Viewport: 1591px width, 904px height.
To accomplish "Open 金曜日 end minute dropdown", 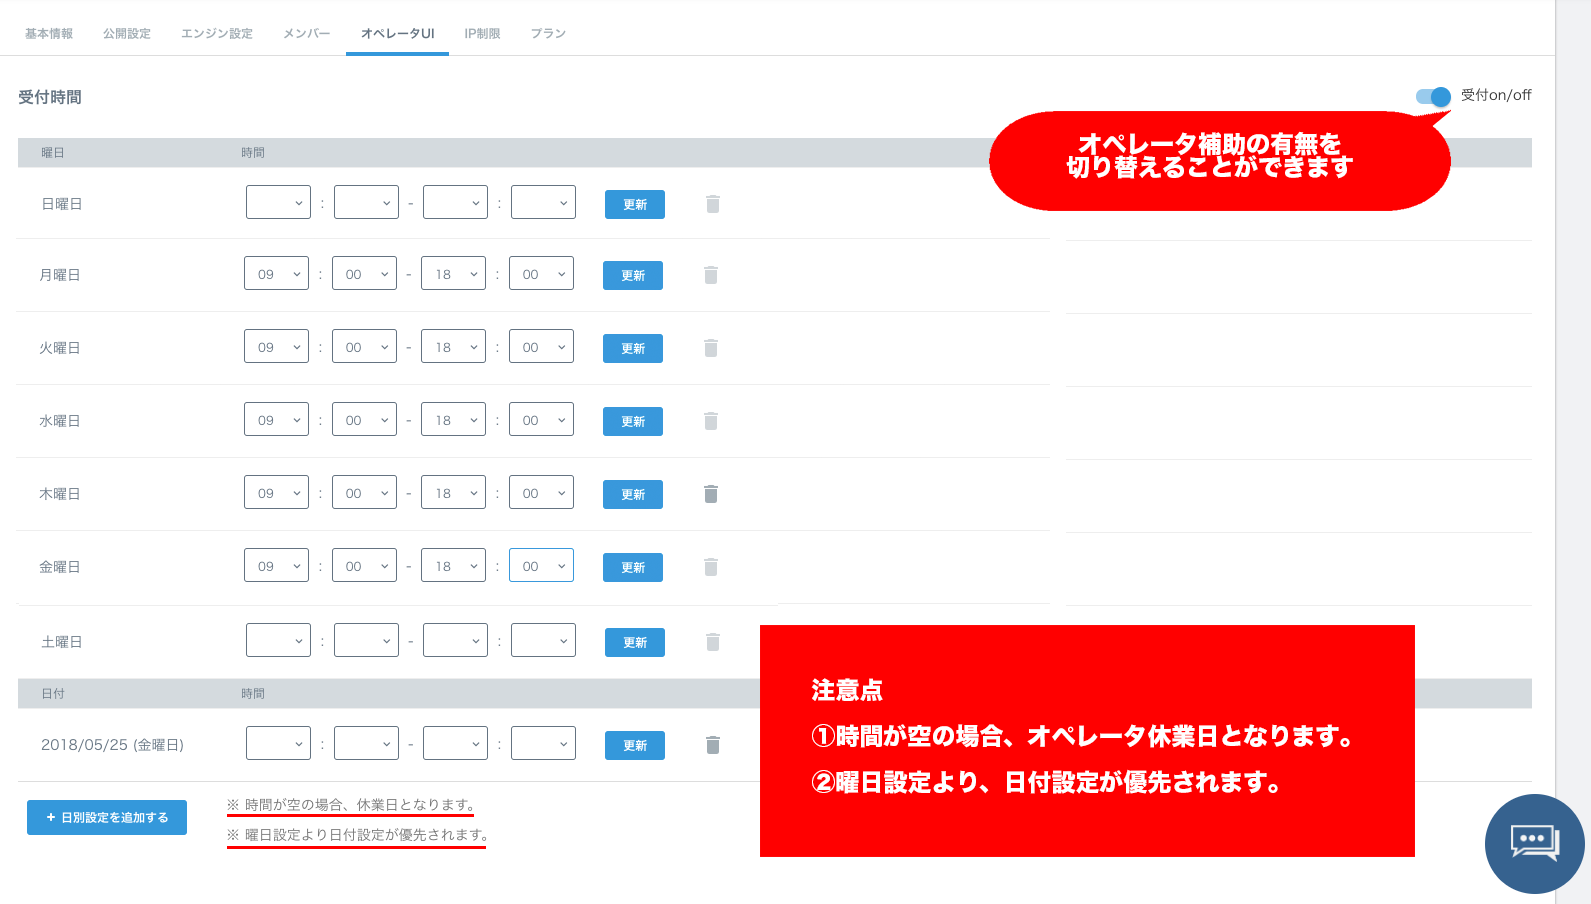I will 541,565.
